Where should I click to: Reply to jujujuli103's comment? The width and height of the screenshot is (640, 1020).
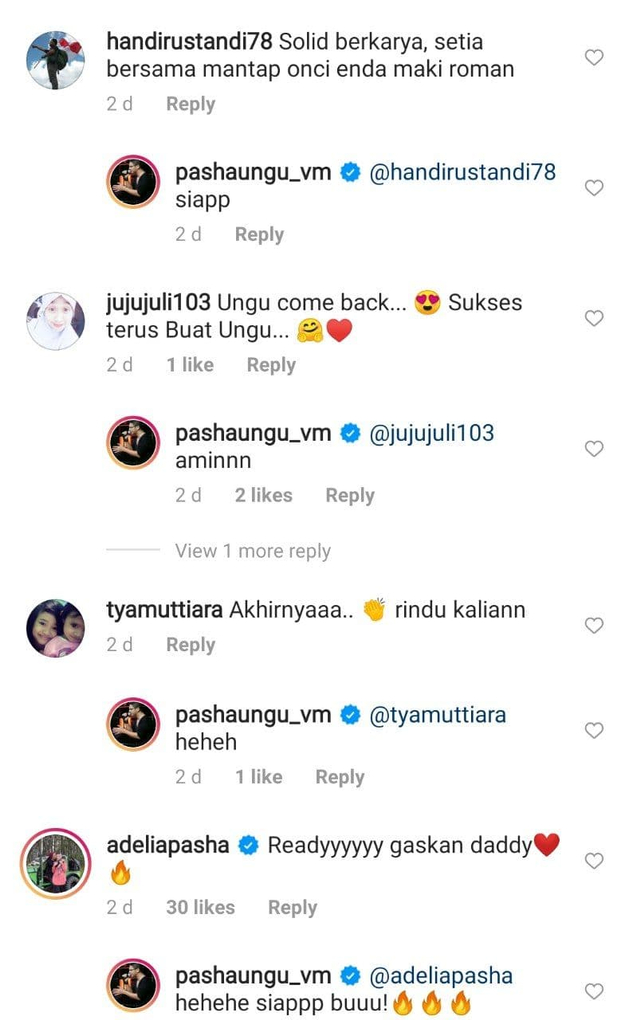[271, 365]
